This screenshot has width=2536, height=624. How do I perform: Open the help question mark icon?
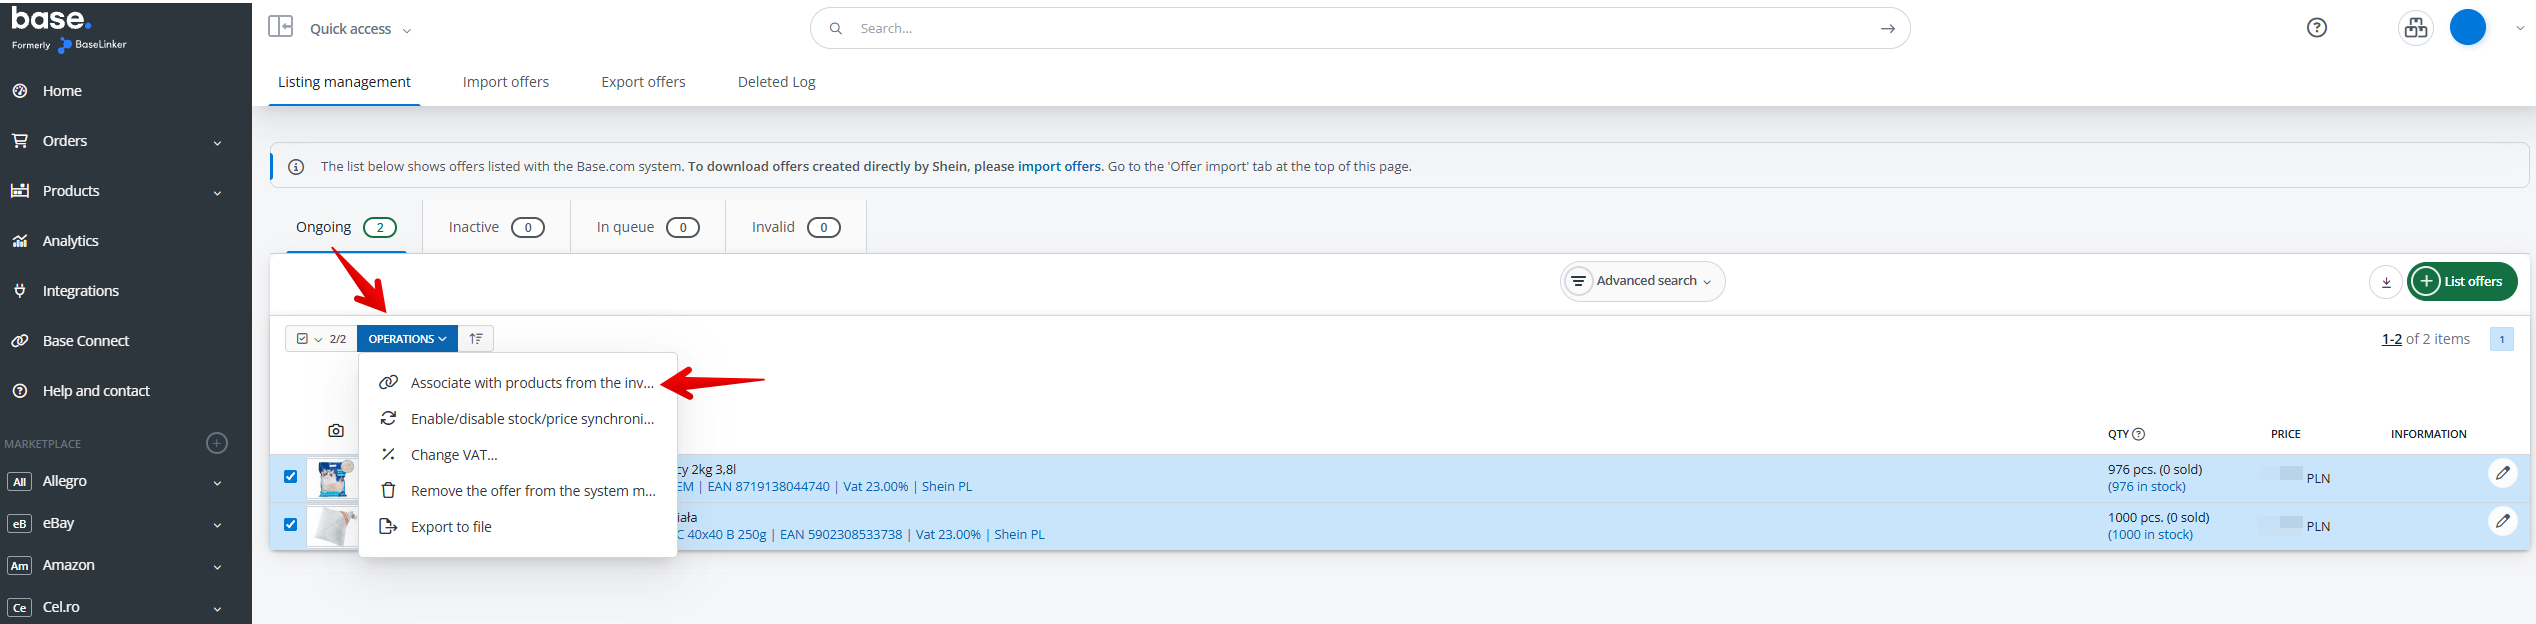(x=2316, y=28)
